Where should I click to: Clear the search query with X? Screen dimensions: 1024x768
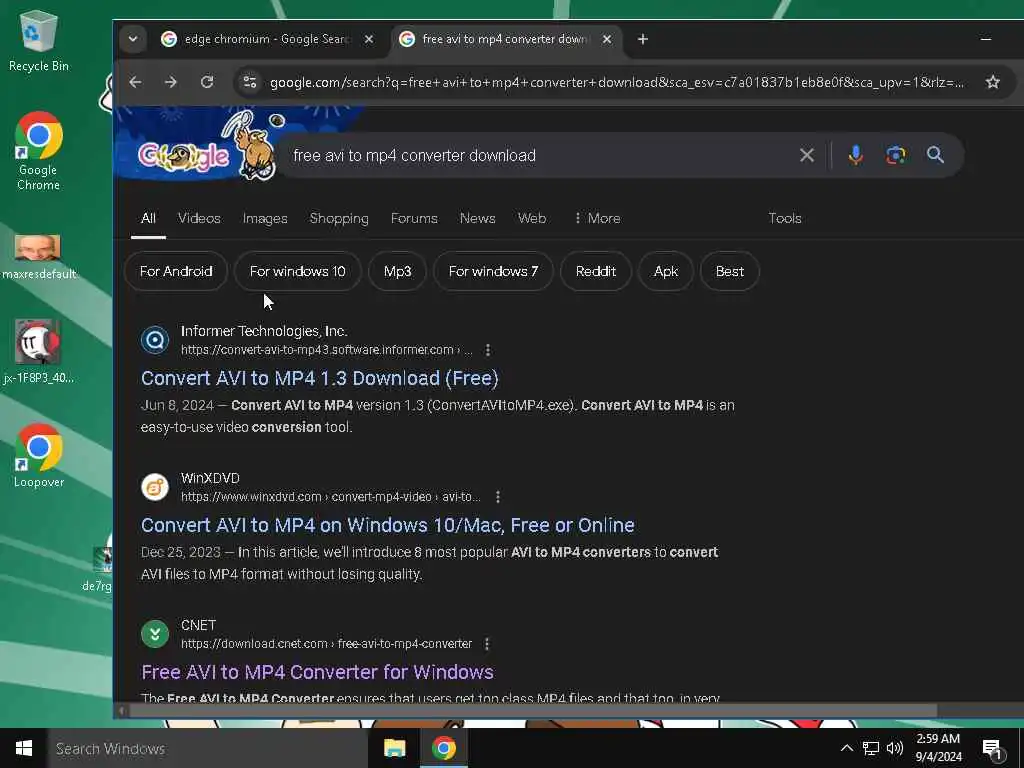pos(807,155)
